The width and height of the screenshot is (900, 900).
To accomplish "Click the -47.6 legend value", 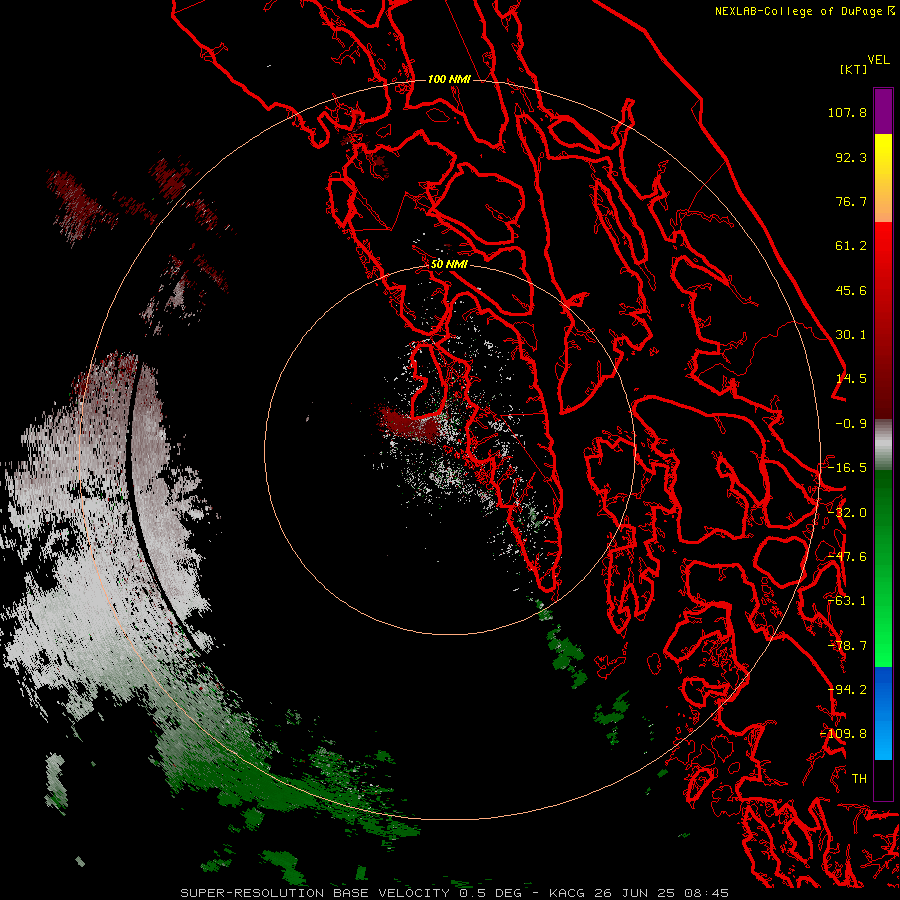I will tap(847, 557).
